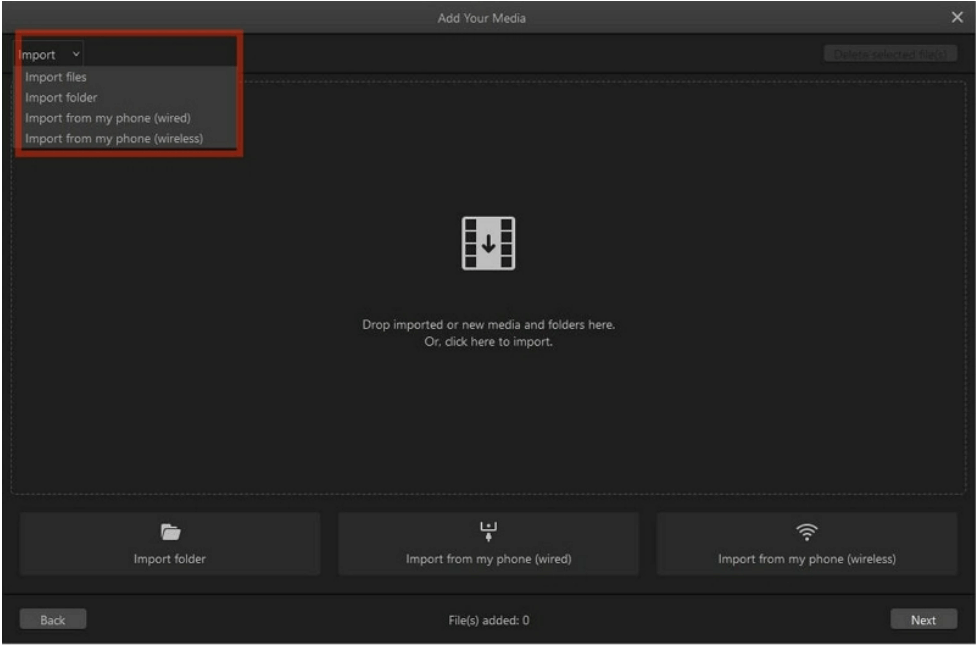Click the USB cable wired import icon

click(489, 532)
